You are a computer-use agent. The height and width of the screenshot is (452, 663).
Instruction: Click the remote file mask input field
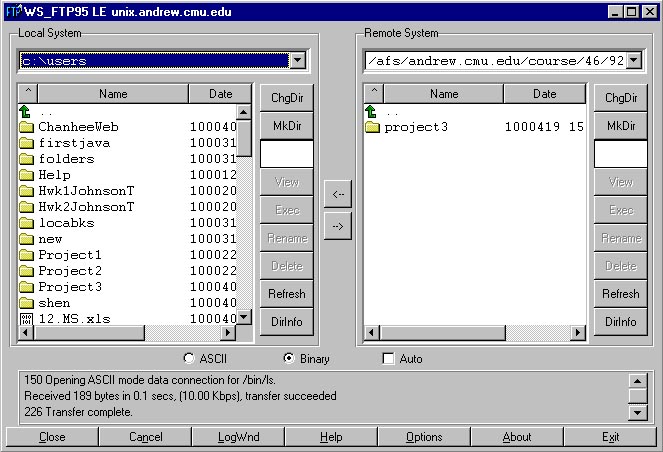click(x=621, y=154)
